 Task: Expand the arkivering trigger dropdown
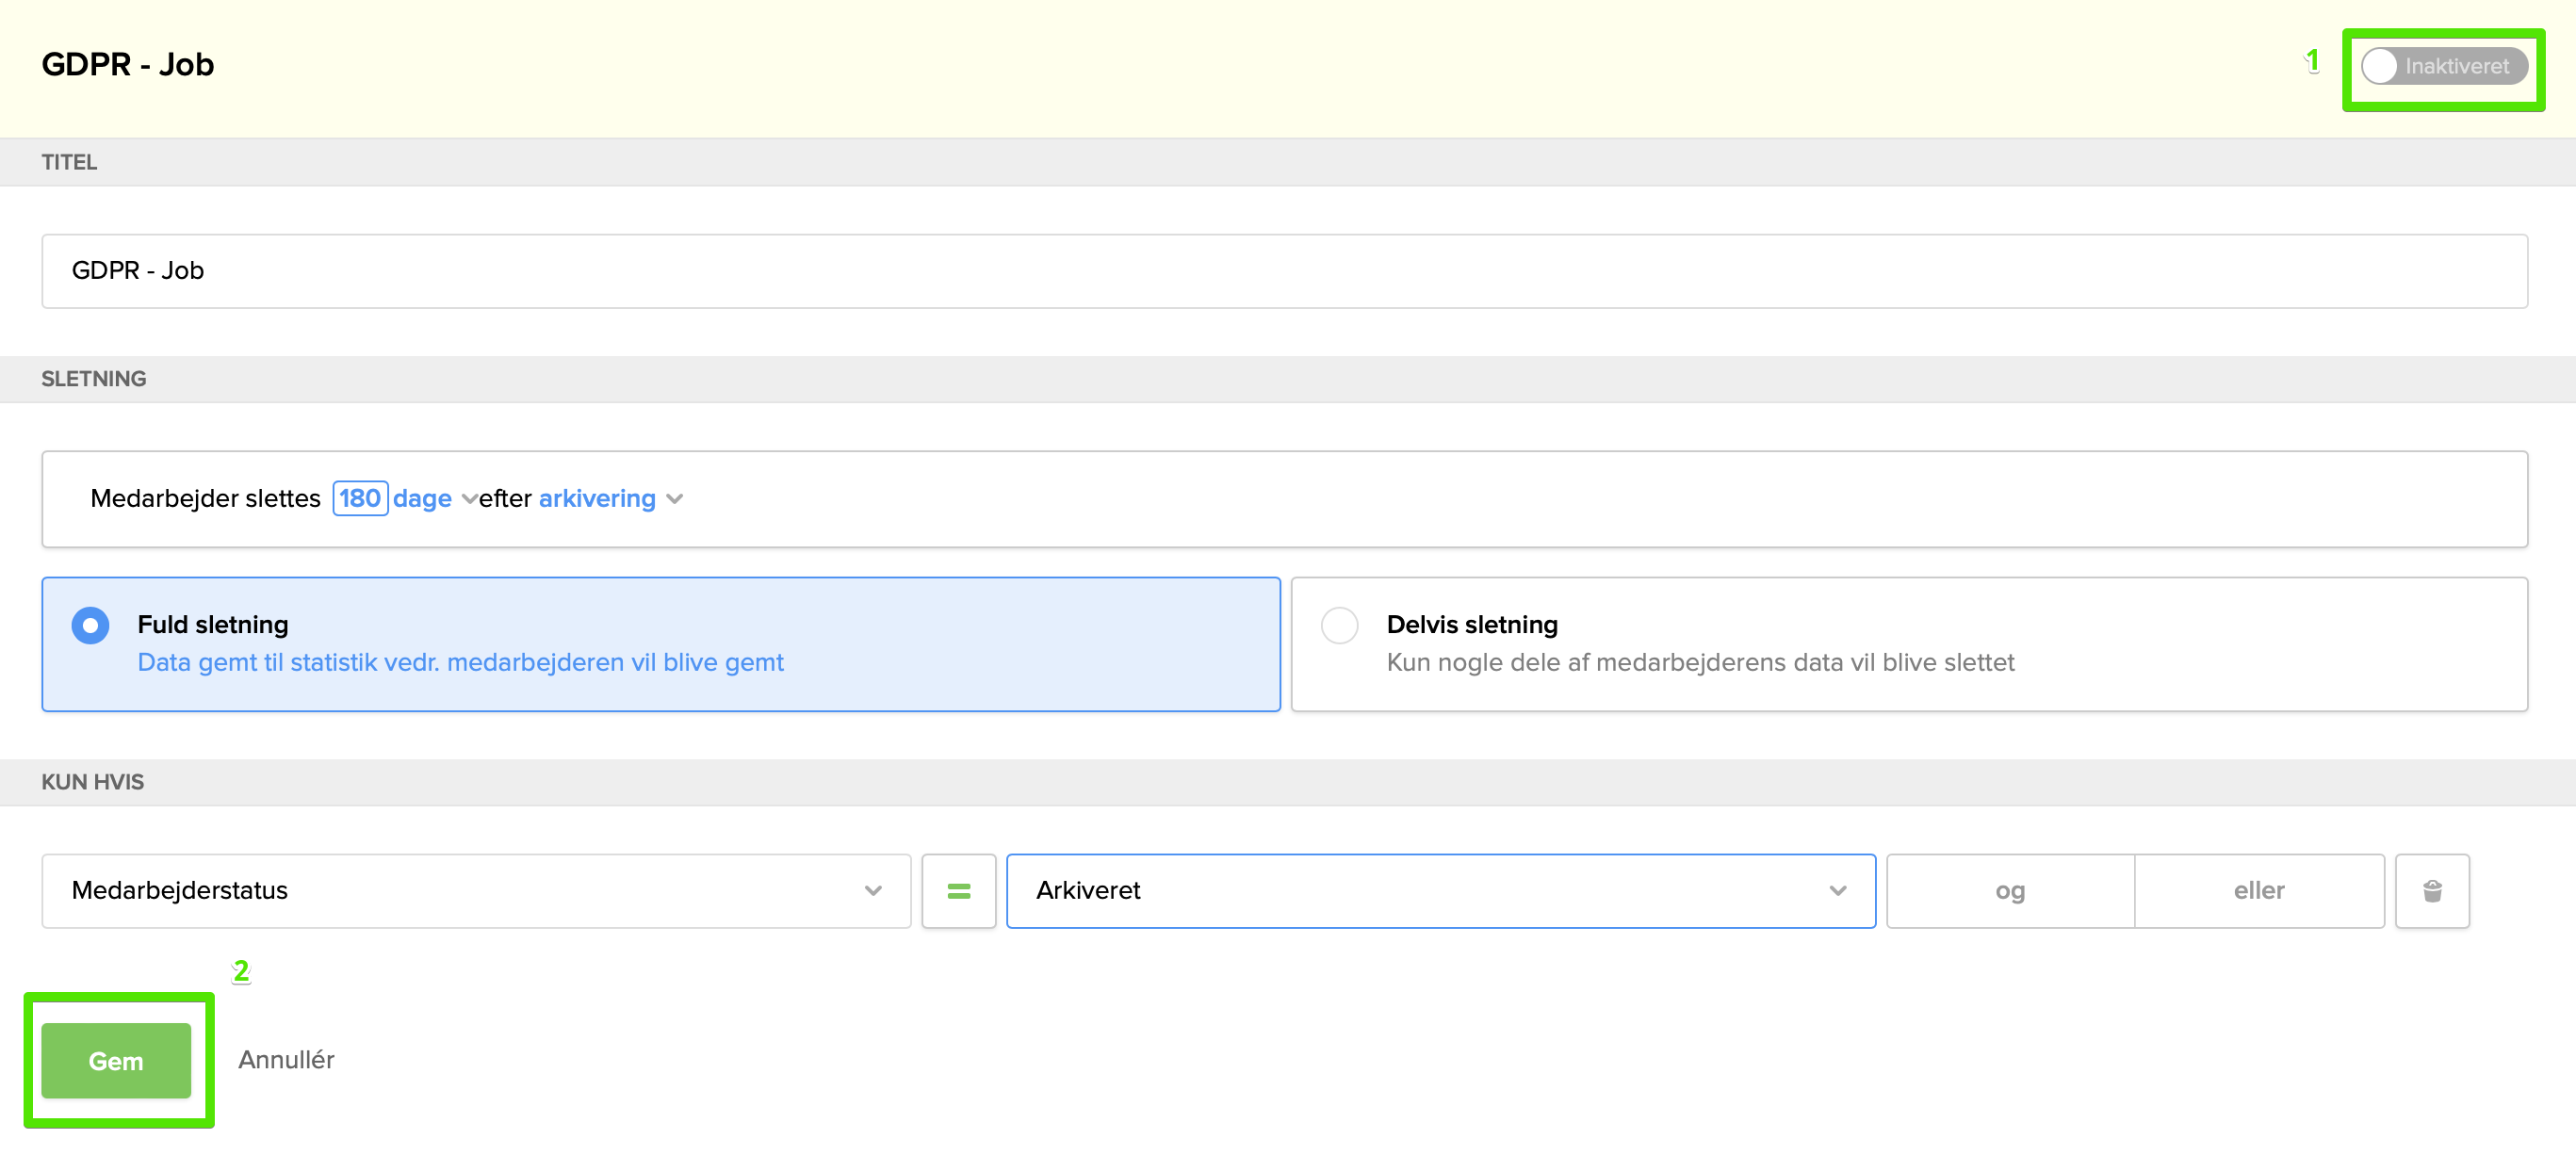click(x=597, y=498)
